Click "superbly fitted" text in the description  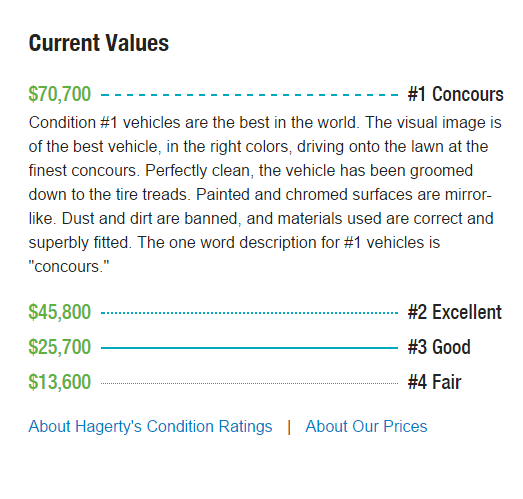pyautogui.click(x=79, y=243)
